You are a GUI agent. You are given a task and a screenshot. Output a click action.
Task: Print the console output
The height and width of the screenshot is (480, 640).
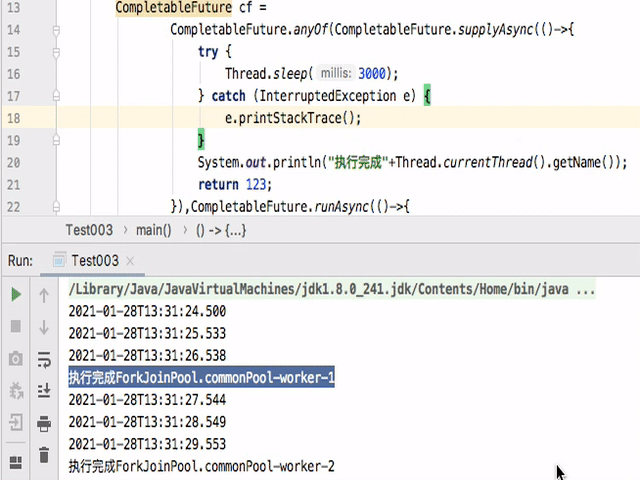coord(44,423)
